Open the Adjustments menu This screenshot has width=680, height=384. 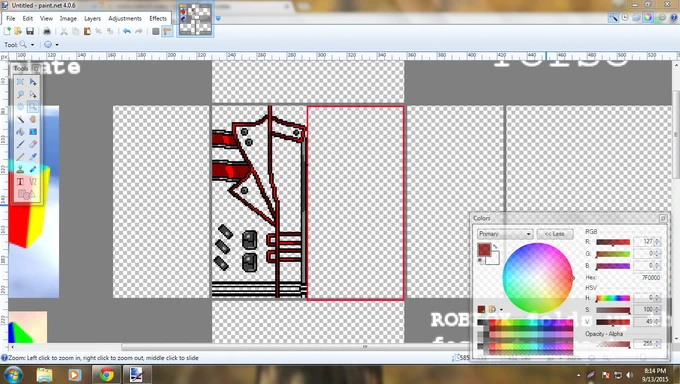(125, 18)
